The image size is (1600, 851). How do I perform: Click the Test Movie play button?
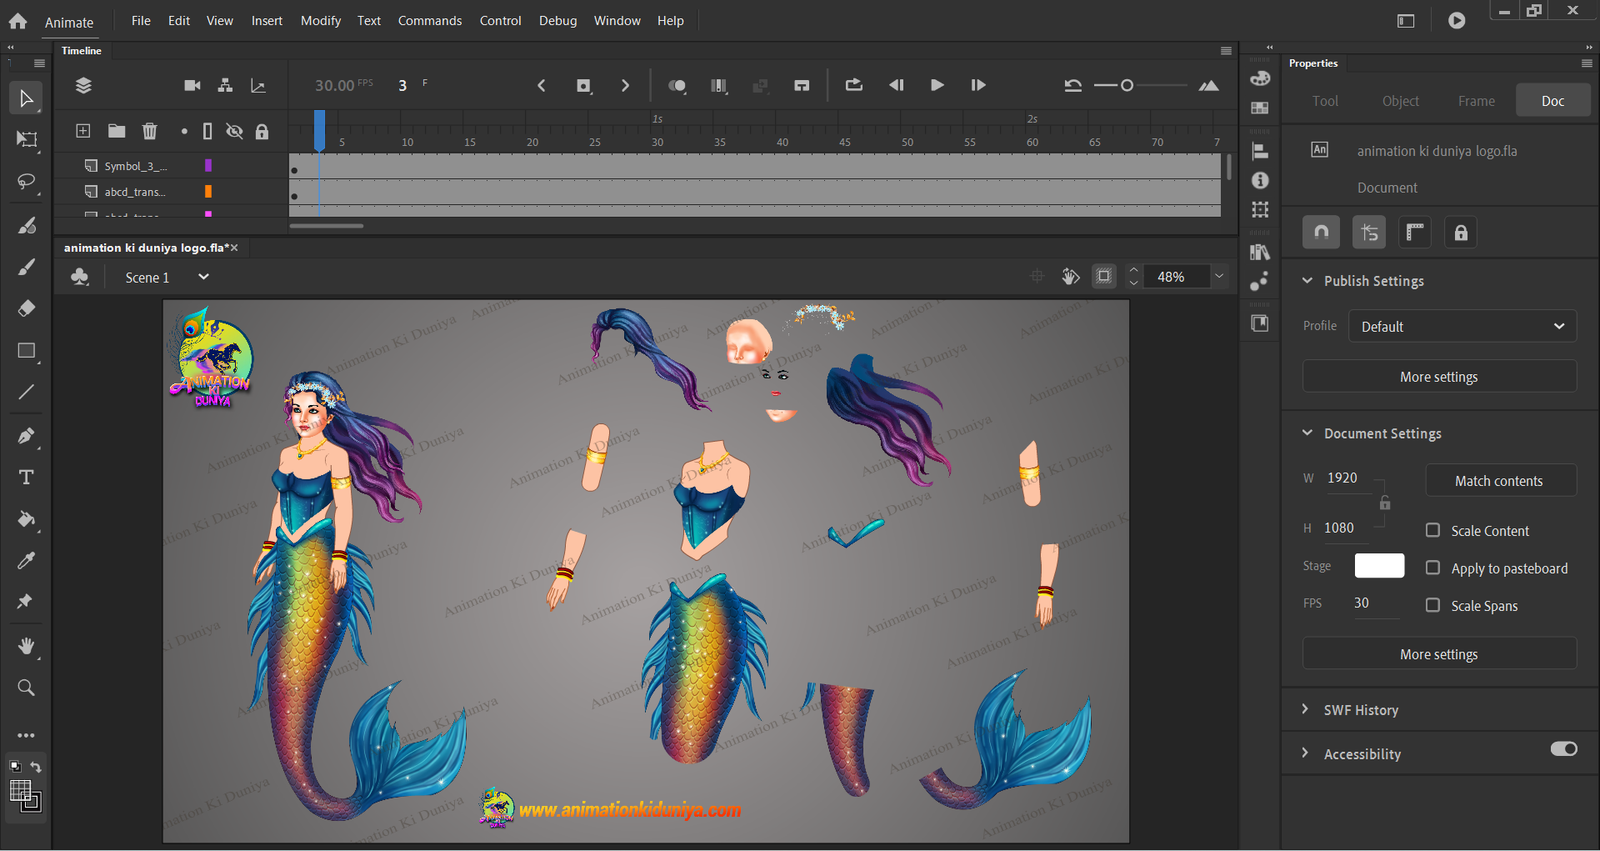(x=1457, y=20)
